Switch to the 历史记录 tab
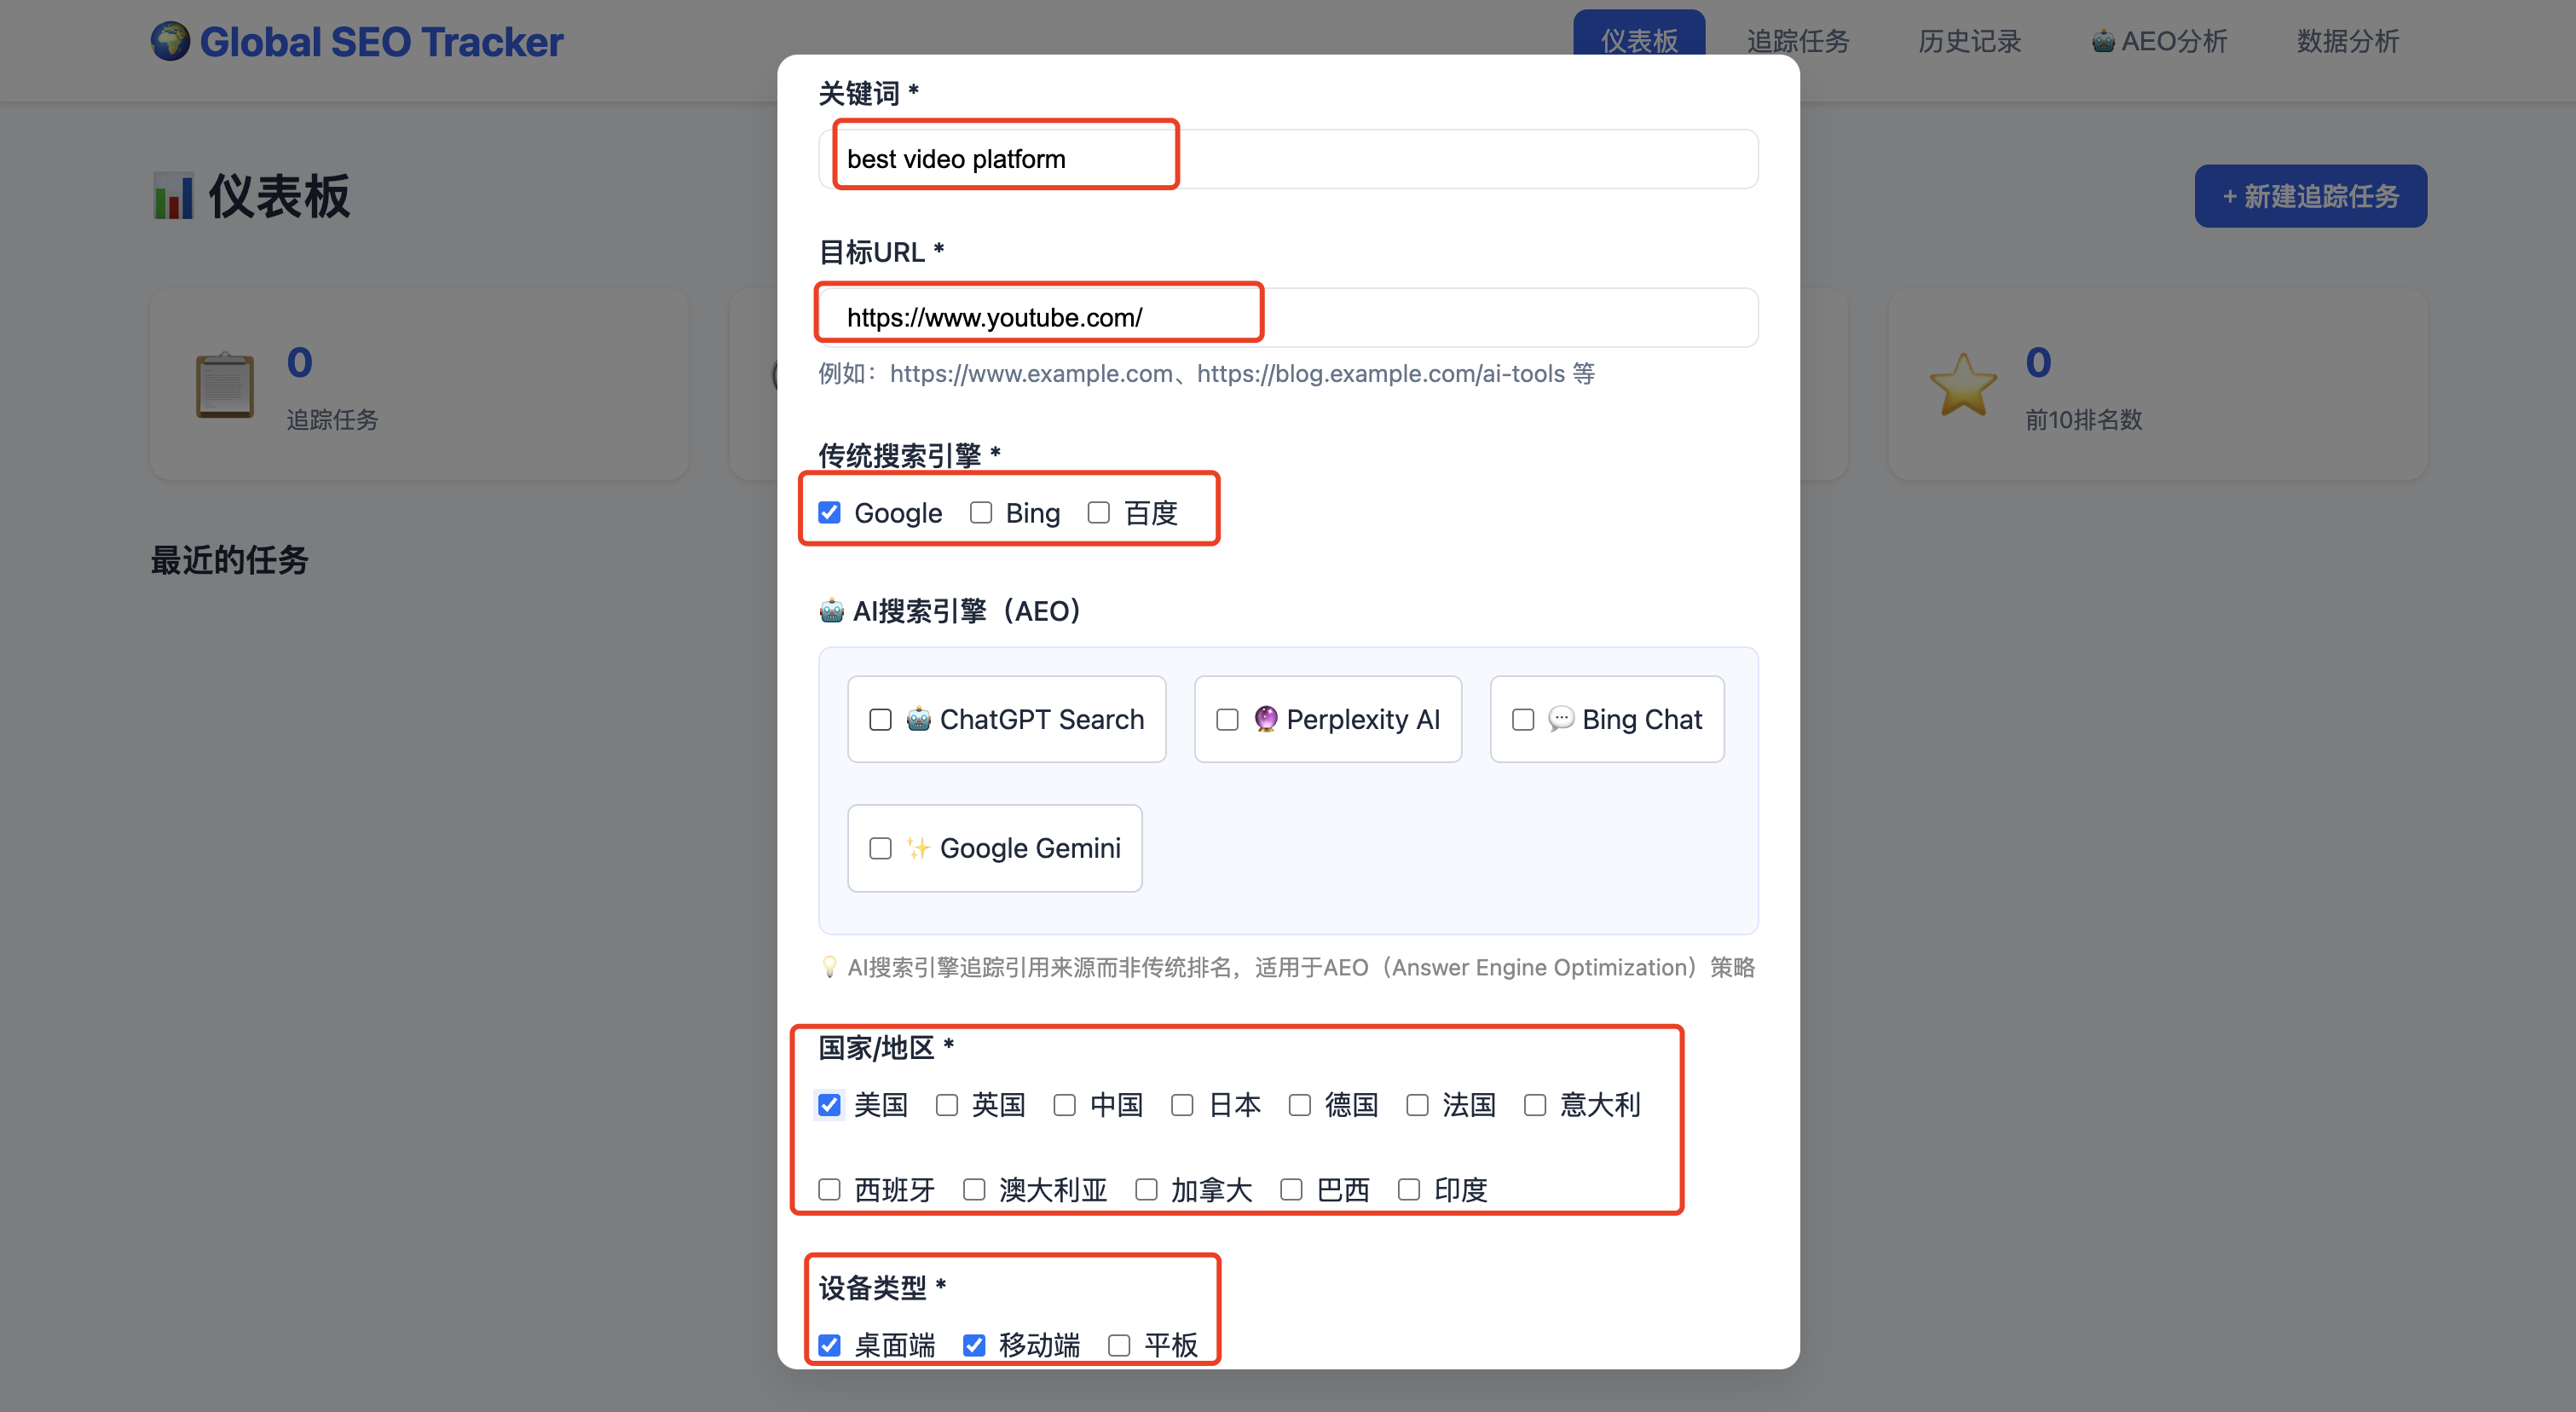 (x=1969, y=41)
